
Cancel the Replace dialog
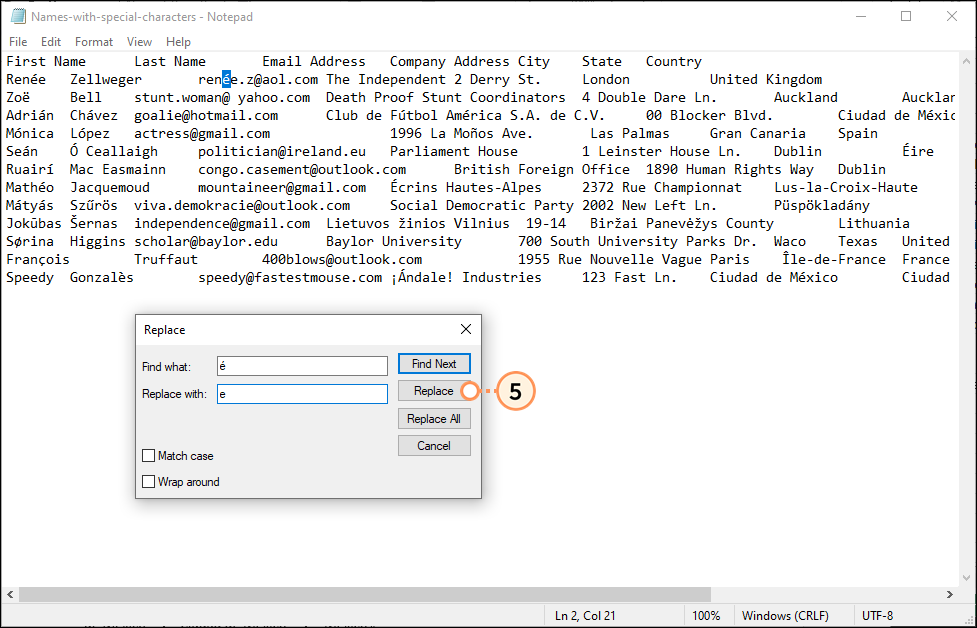434,446
